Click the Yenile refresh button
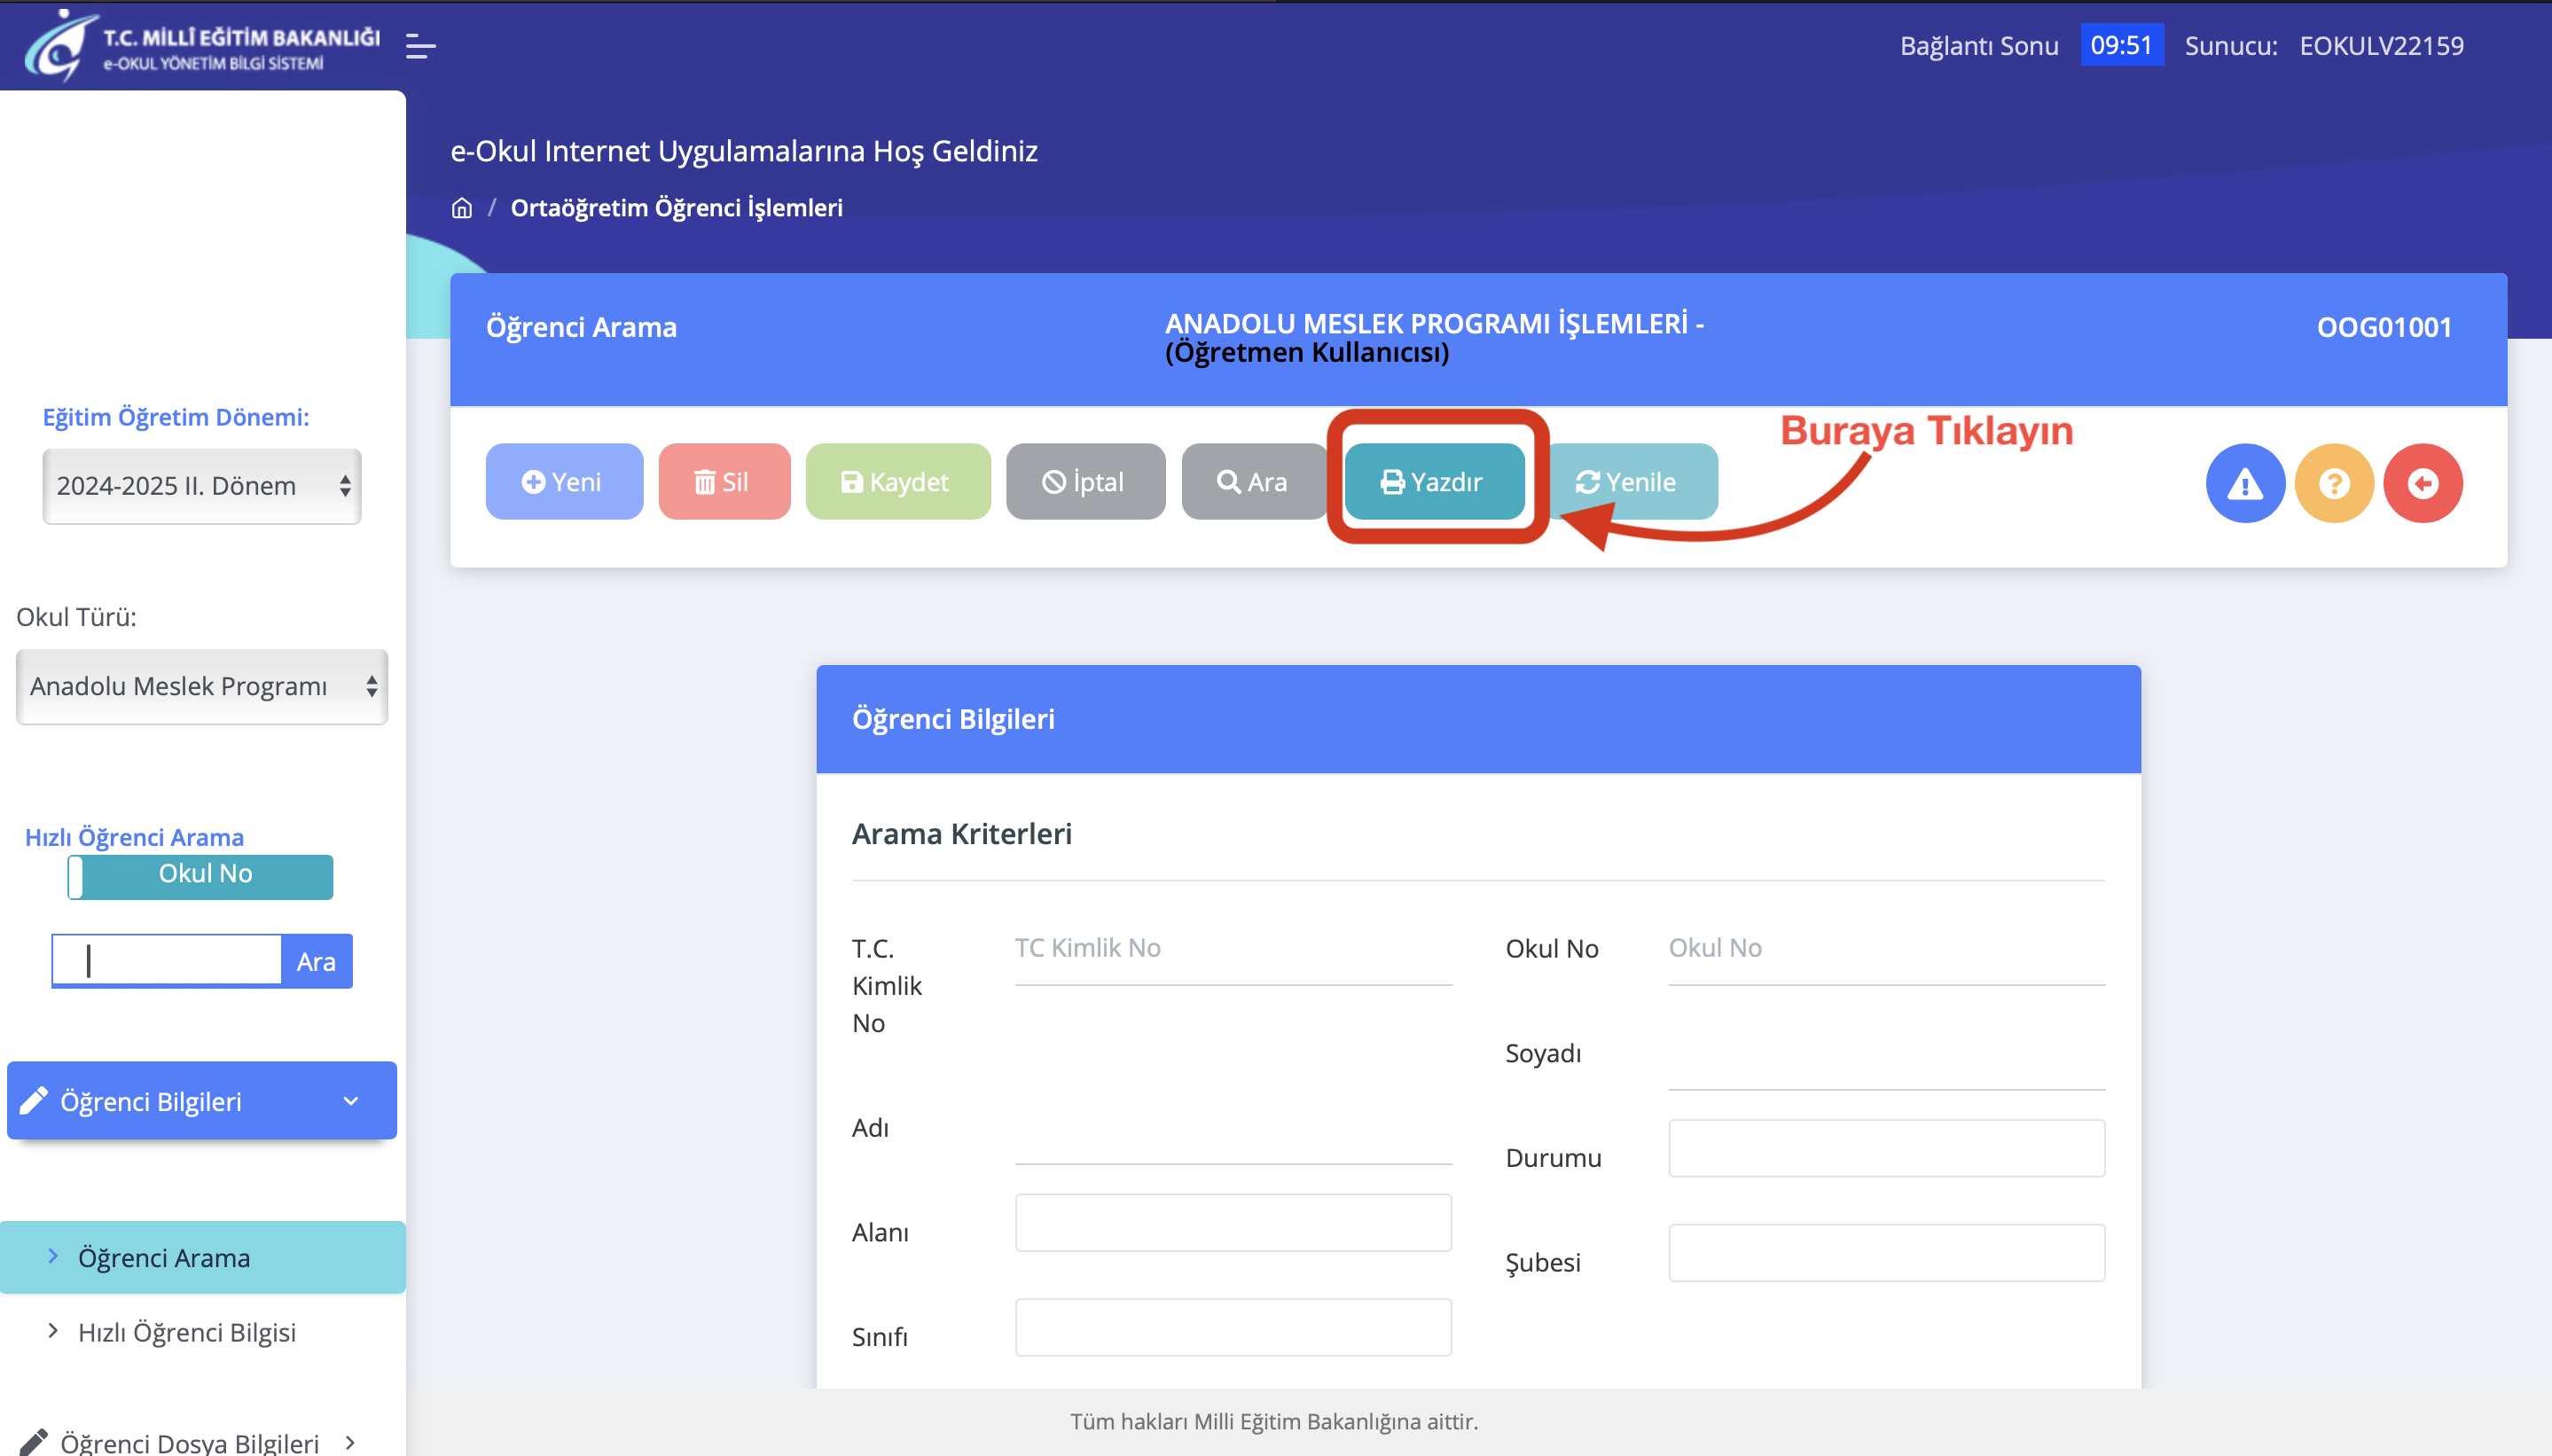Screen dimensions: 2552x1456 (x=1638, y=482)
